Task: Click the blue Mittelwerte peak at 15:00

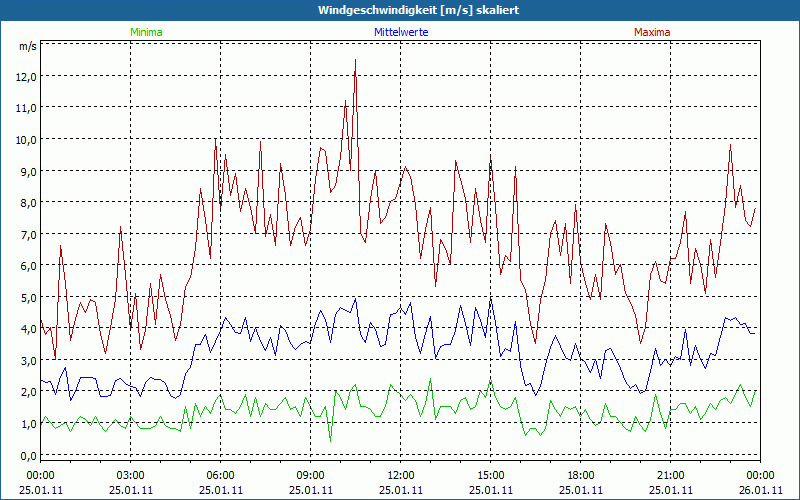Action: pyautogui.click(x=490, y=297)
